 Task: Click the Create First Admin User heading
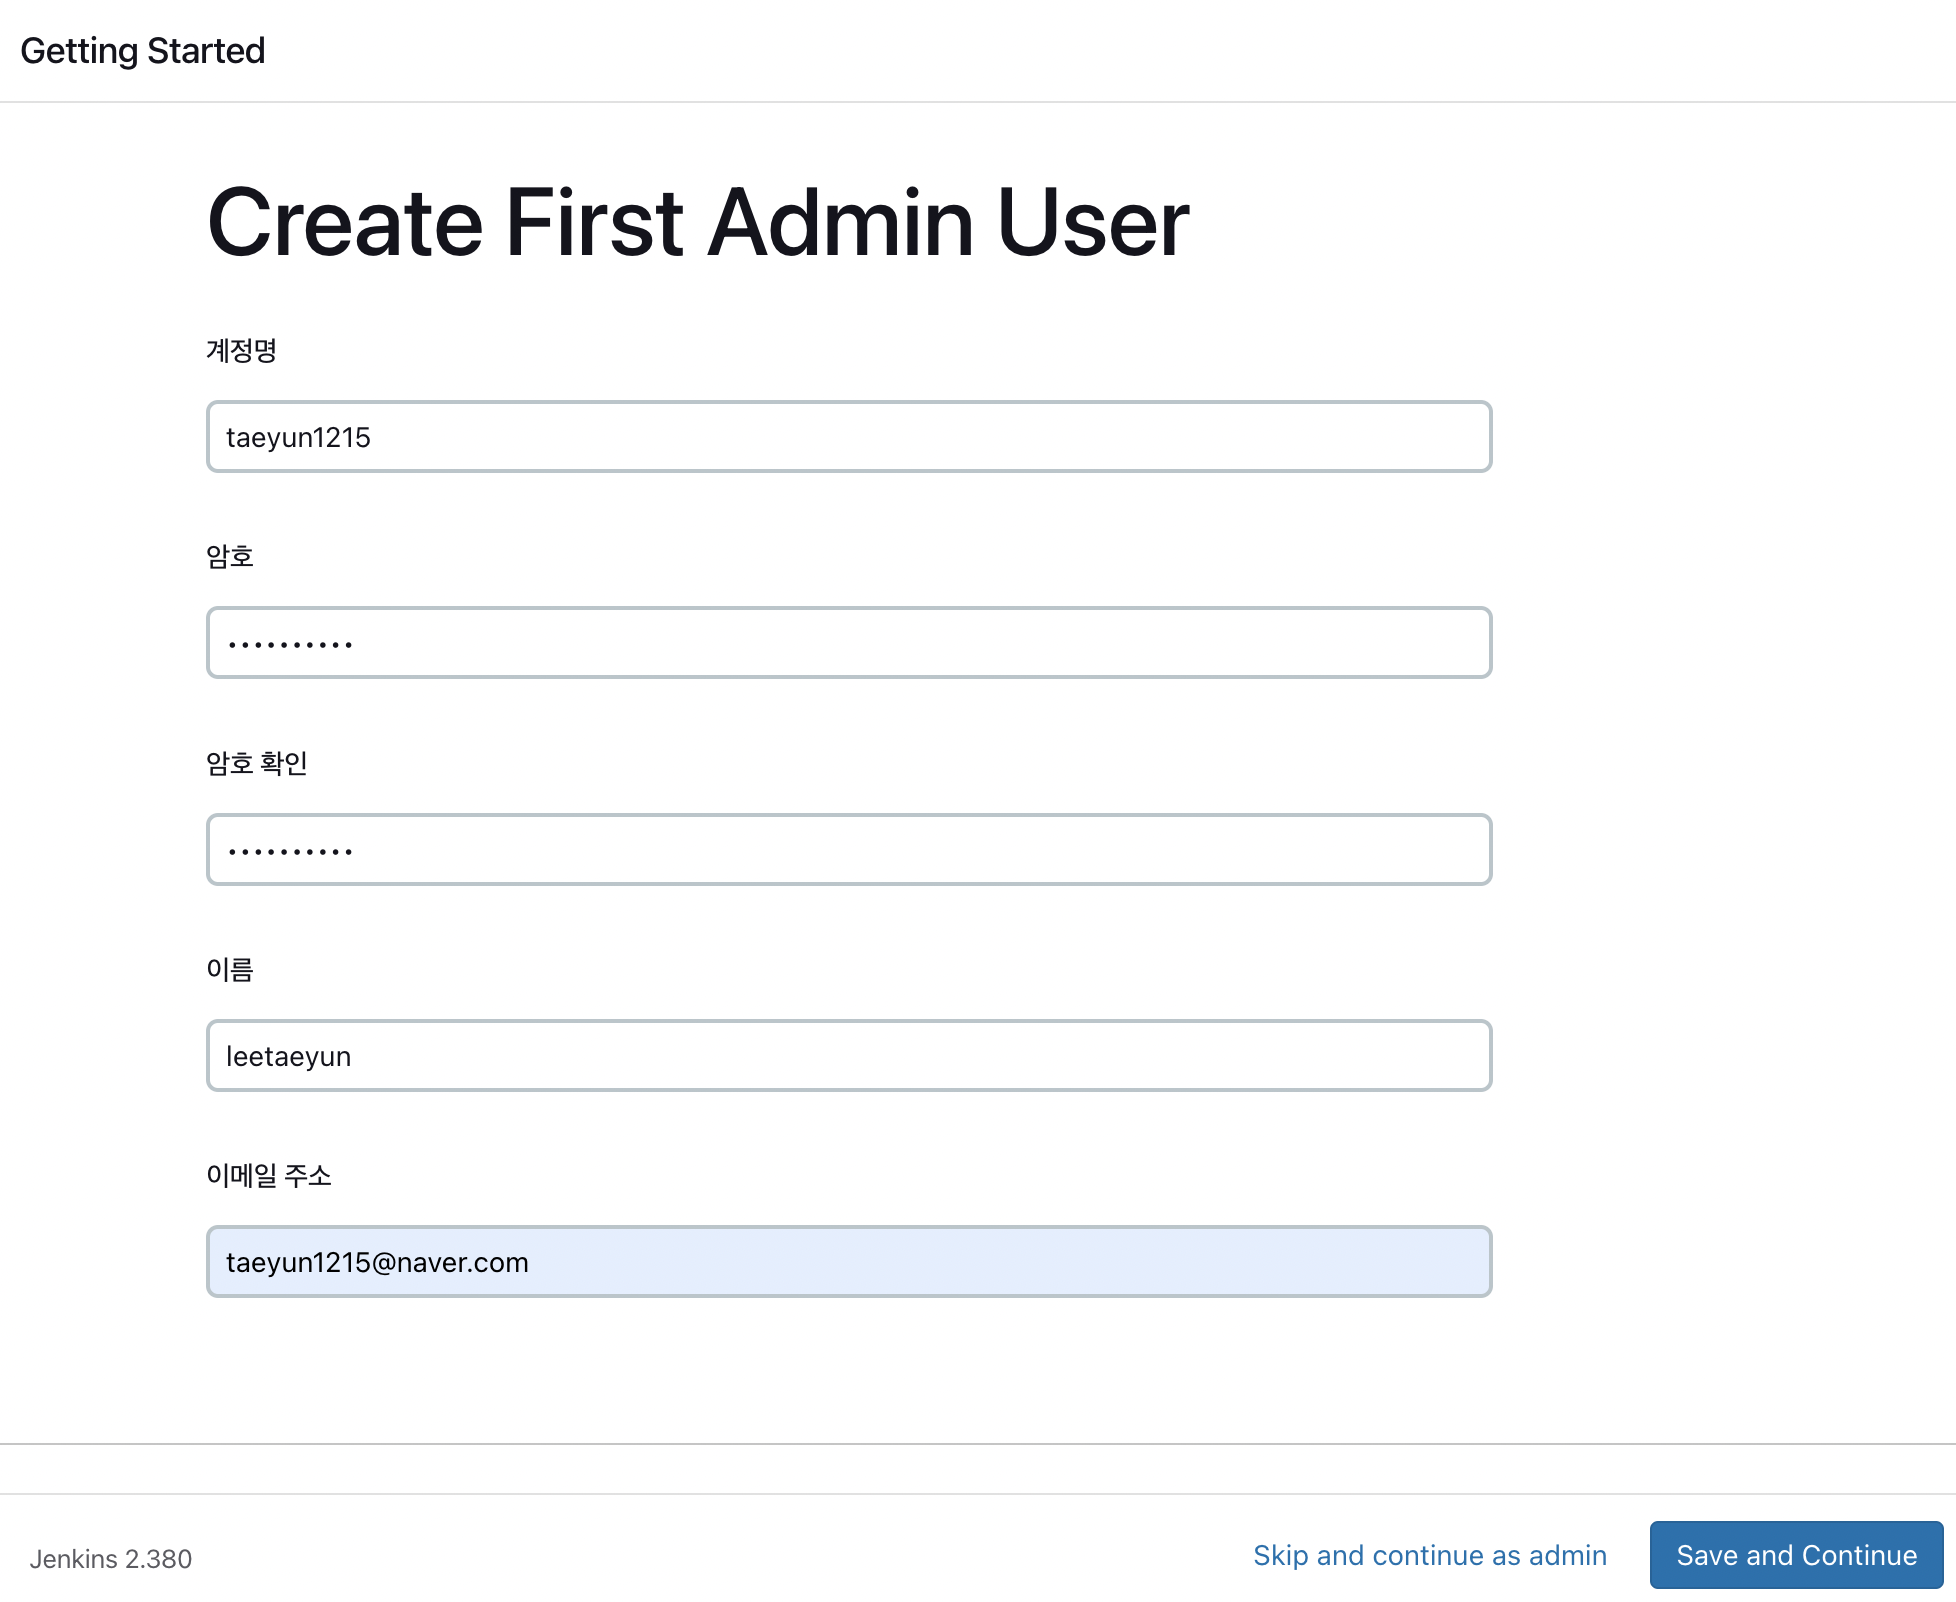(698, 222)
